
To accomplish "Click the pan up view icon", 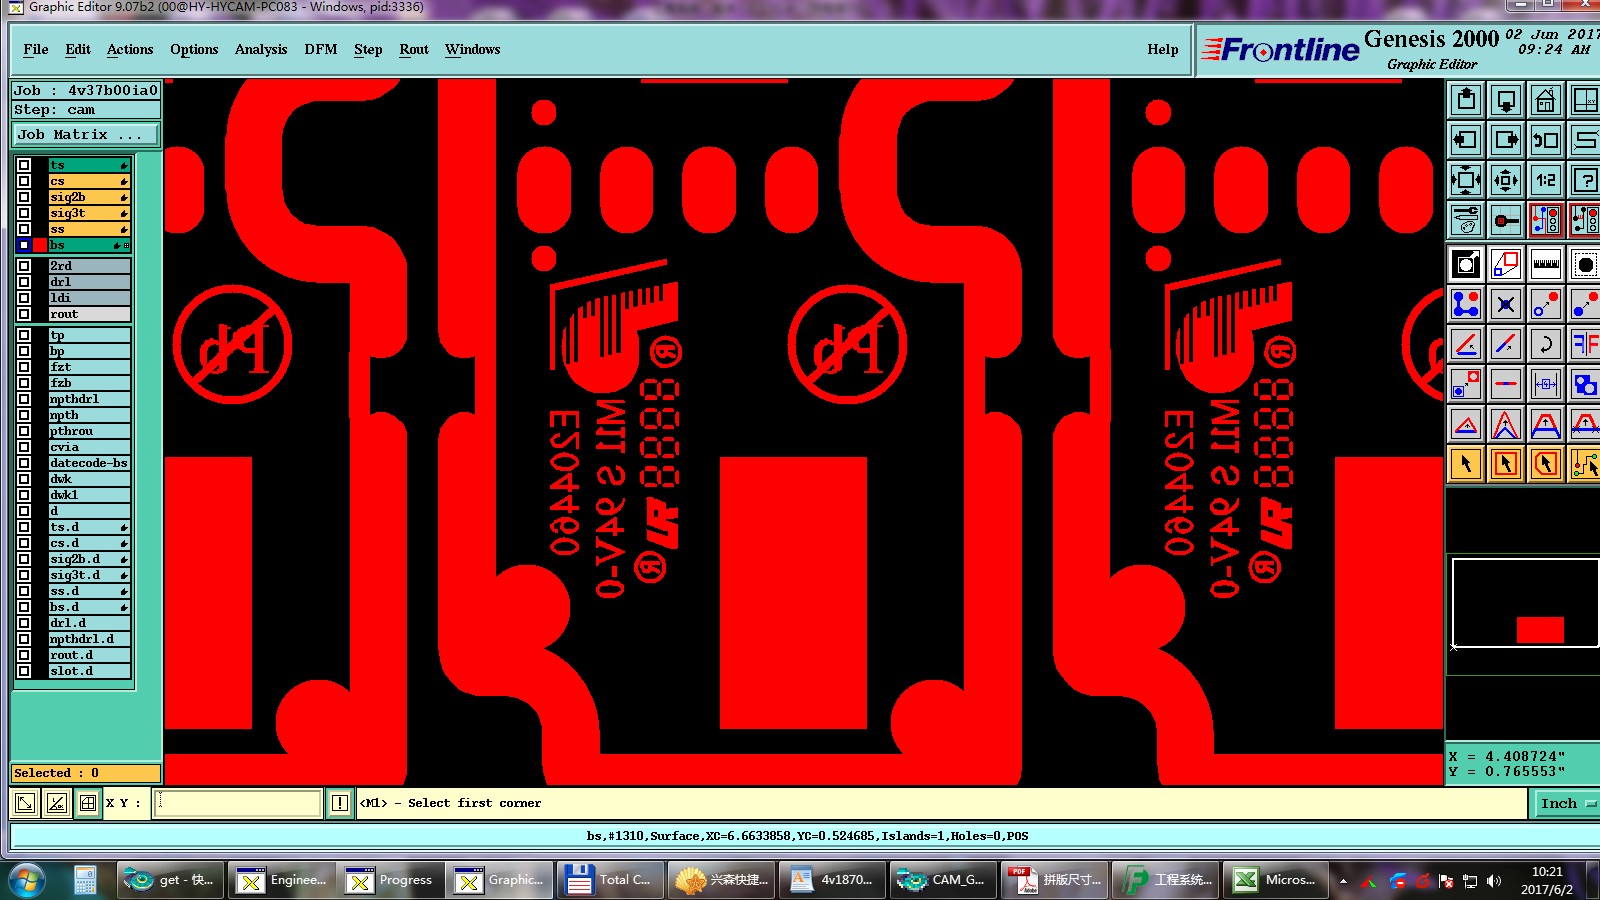I will coord(1466,100).
